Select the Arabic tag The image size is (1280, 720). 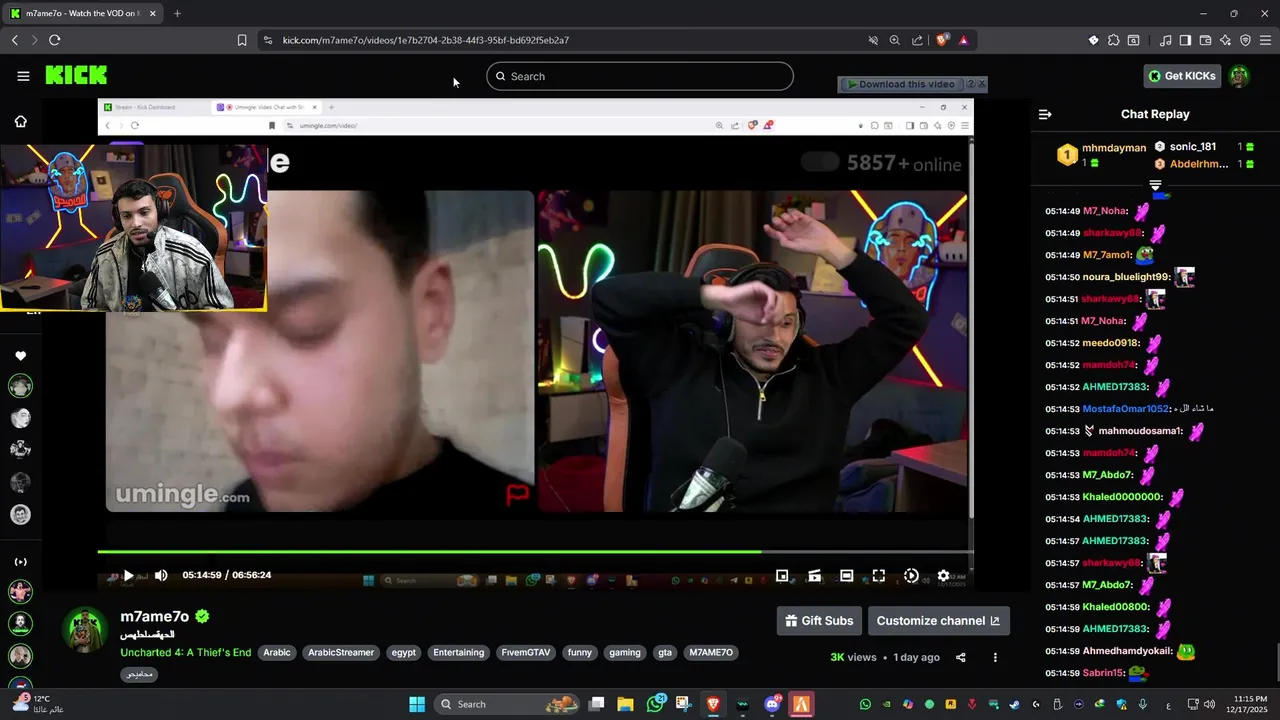[x=277, y=653]
